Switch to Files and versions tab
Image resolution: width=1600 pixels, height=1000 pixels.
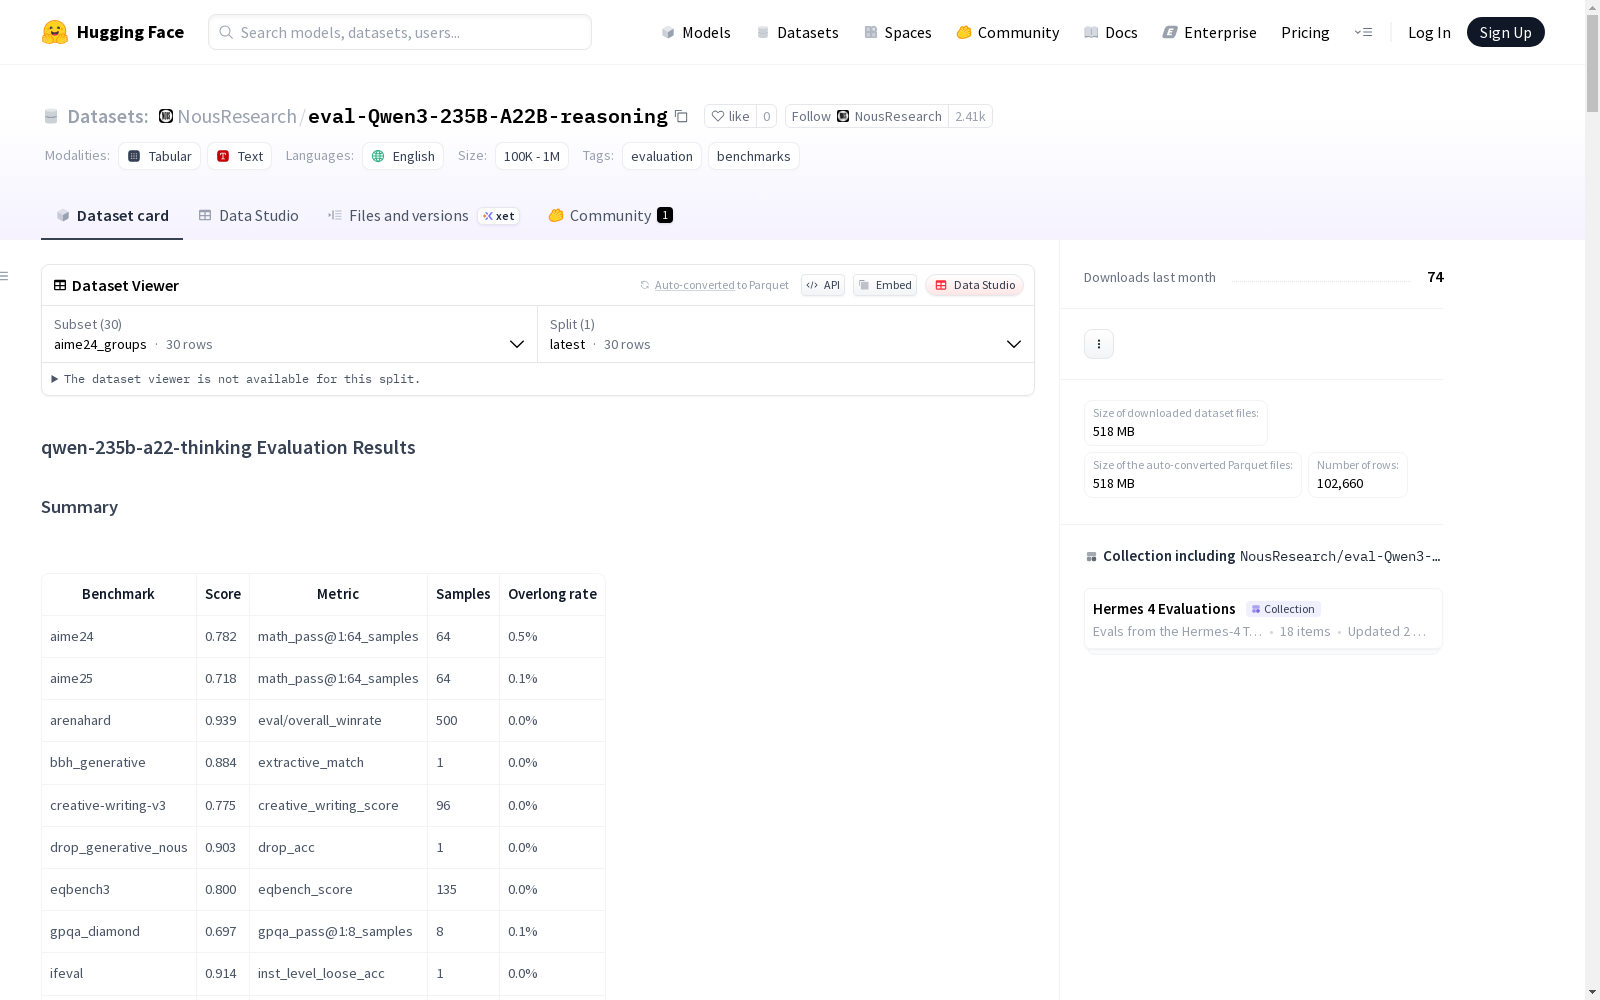423,216
